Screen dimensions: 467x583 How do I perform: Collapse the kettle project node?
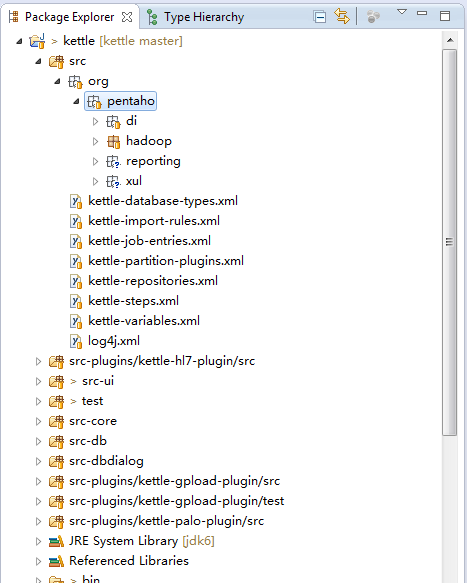(x=19, y=41)
